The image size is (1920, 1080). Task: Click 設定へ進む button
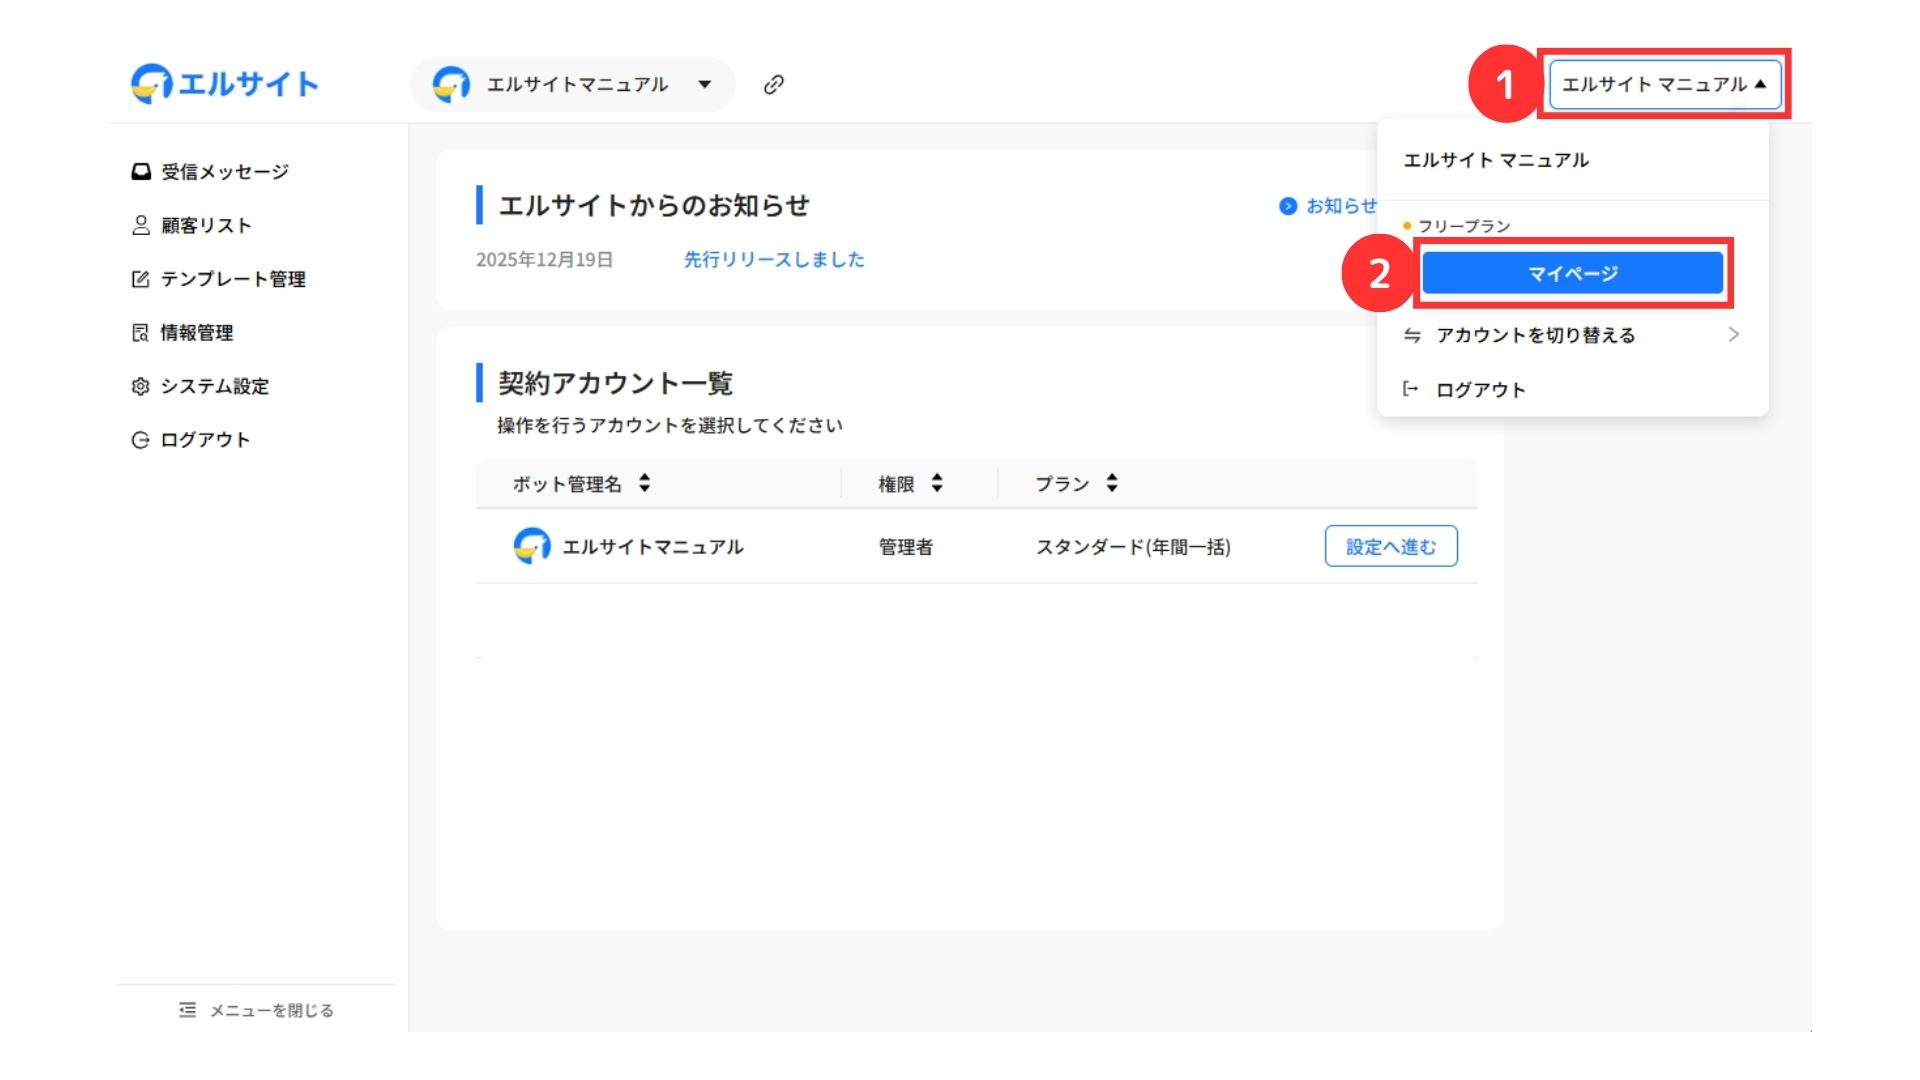point(1390,546)
